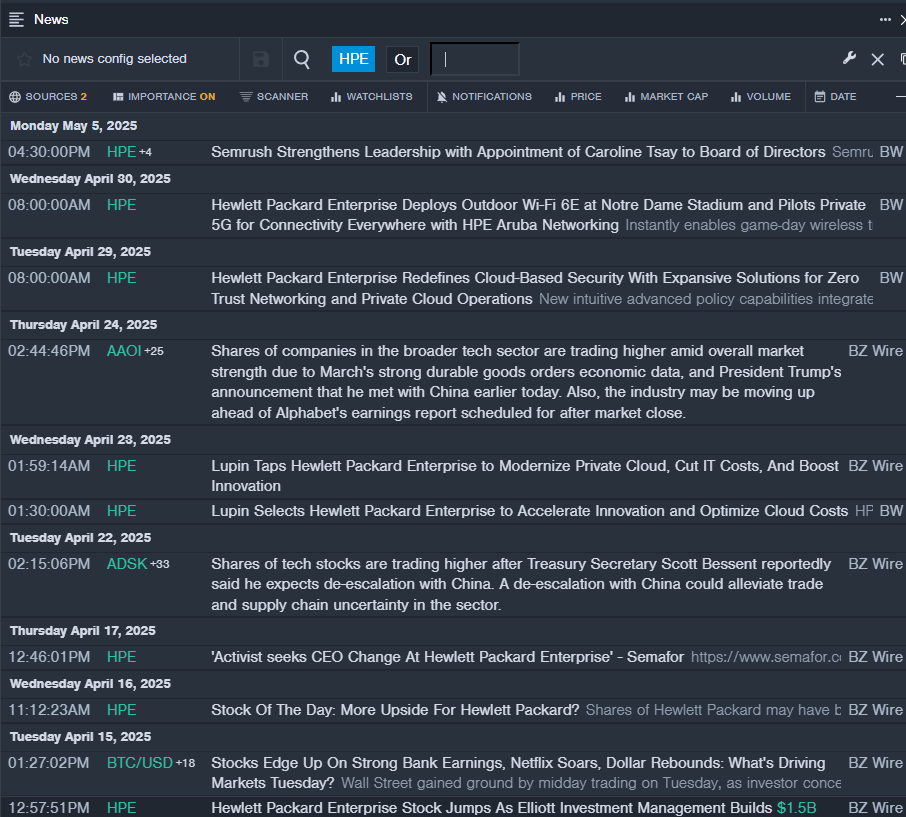Open the three-dots options menu
This screenshot has height=817, width=906.
885,20
